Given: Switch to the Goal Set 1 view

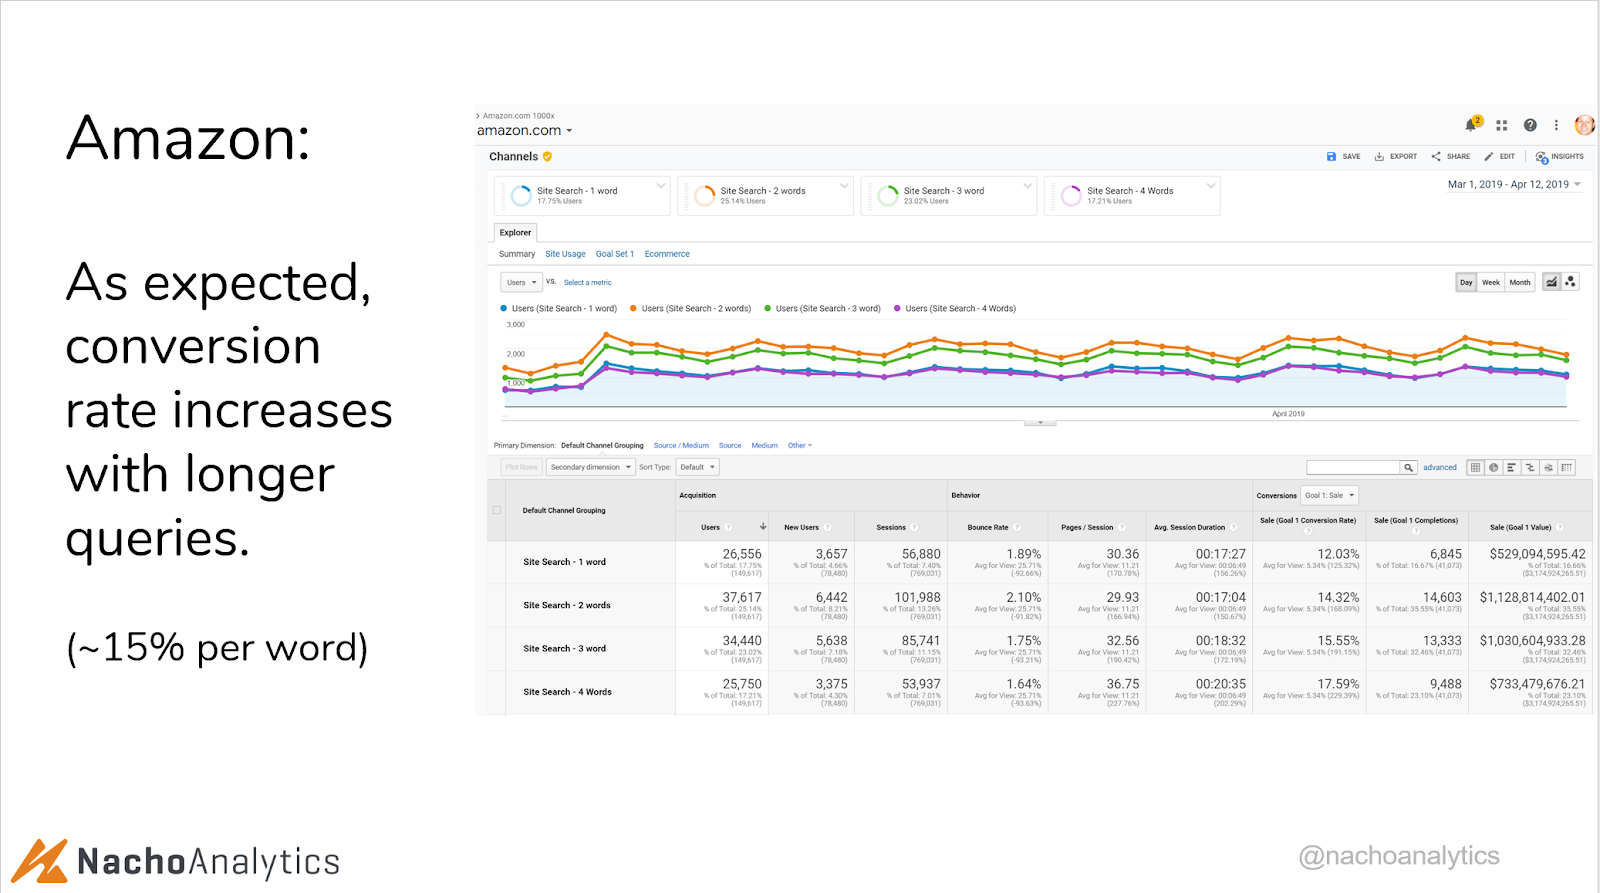Looking at the screenshot, I should point(615,254).
